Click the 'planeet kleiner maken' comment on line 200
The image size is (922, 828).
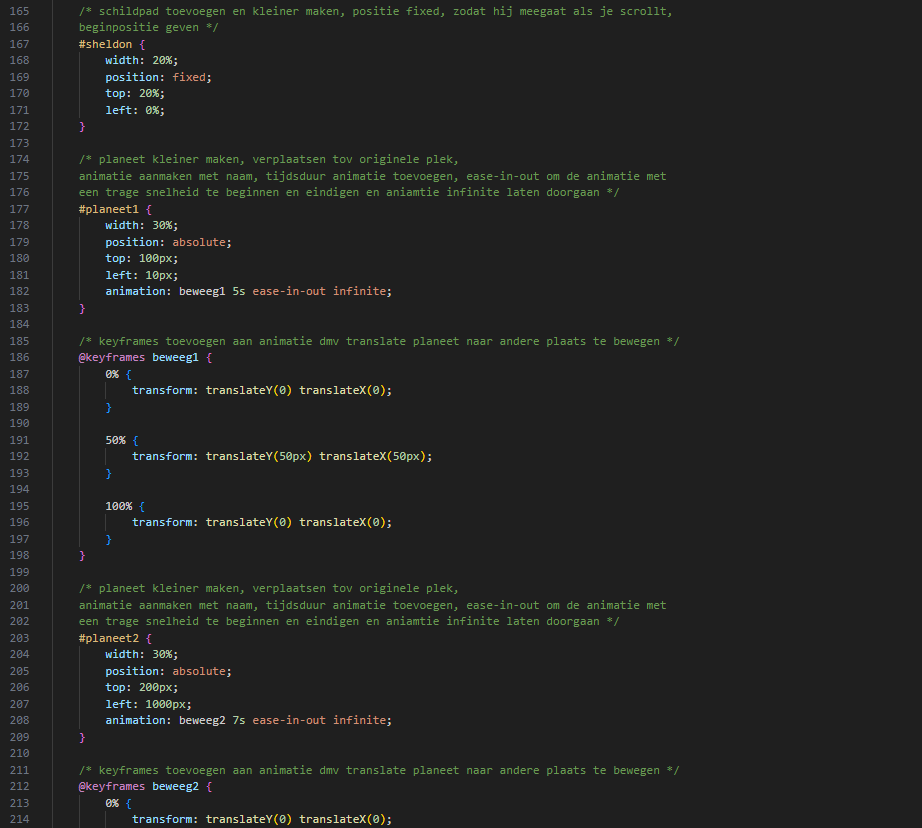click(269, 589)
